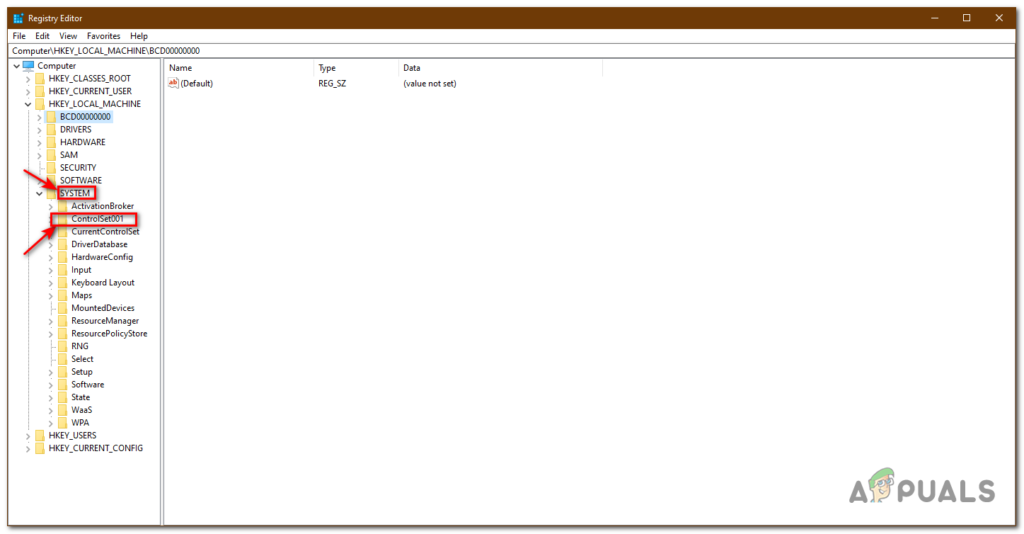Click the HARDWARE folder icon
This screenshot has height=534, width=1024.
(51, 142)
